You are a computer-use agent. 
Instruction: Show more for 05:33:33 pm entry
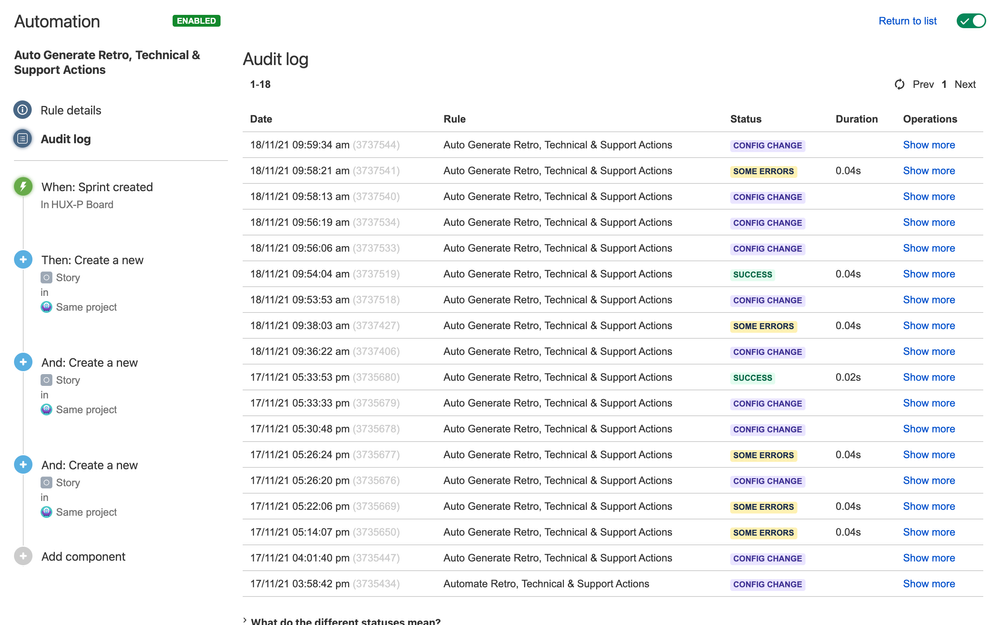pyautogui.click(x=929, y=403)
